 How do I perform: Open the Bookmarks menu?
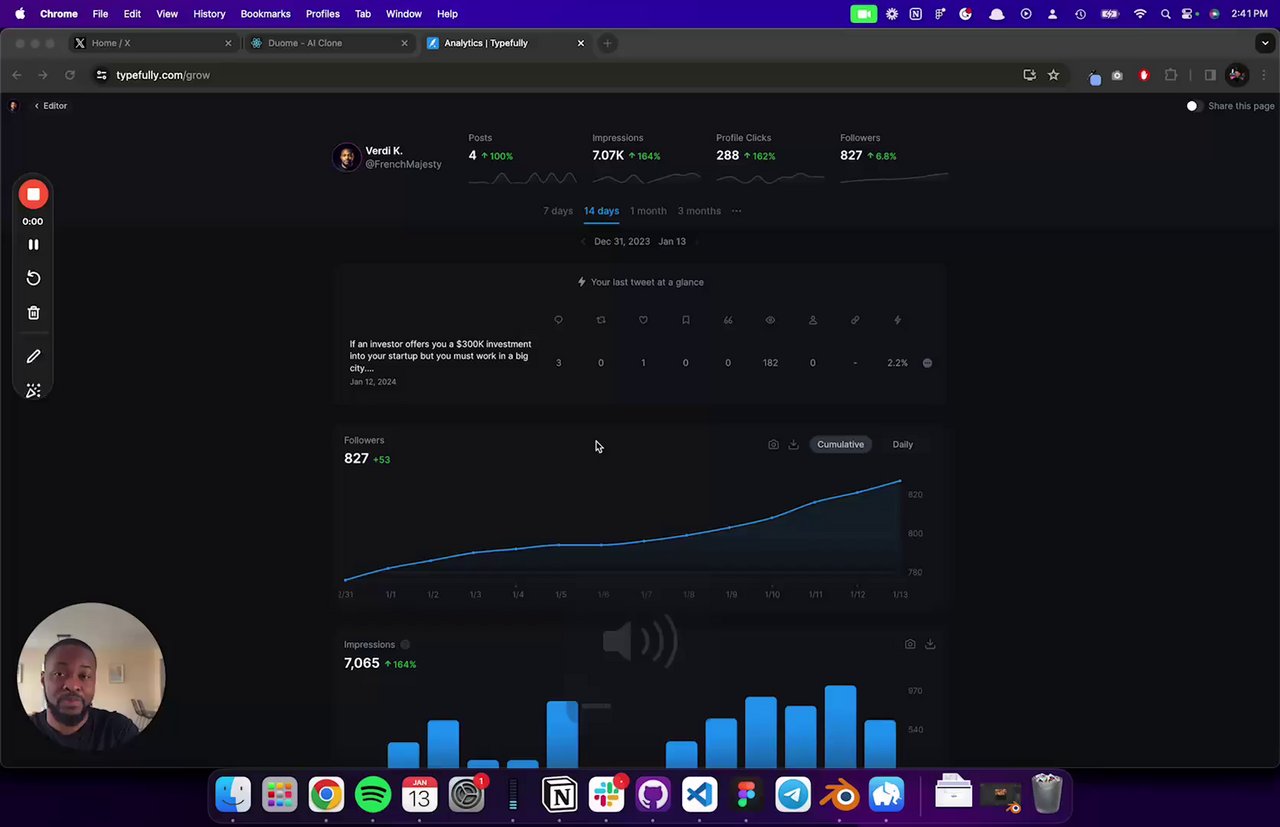(x=265, y=14)
